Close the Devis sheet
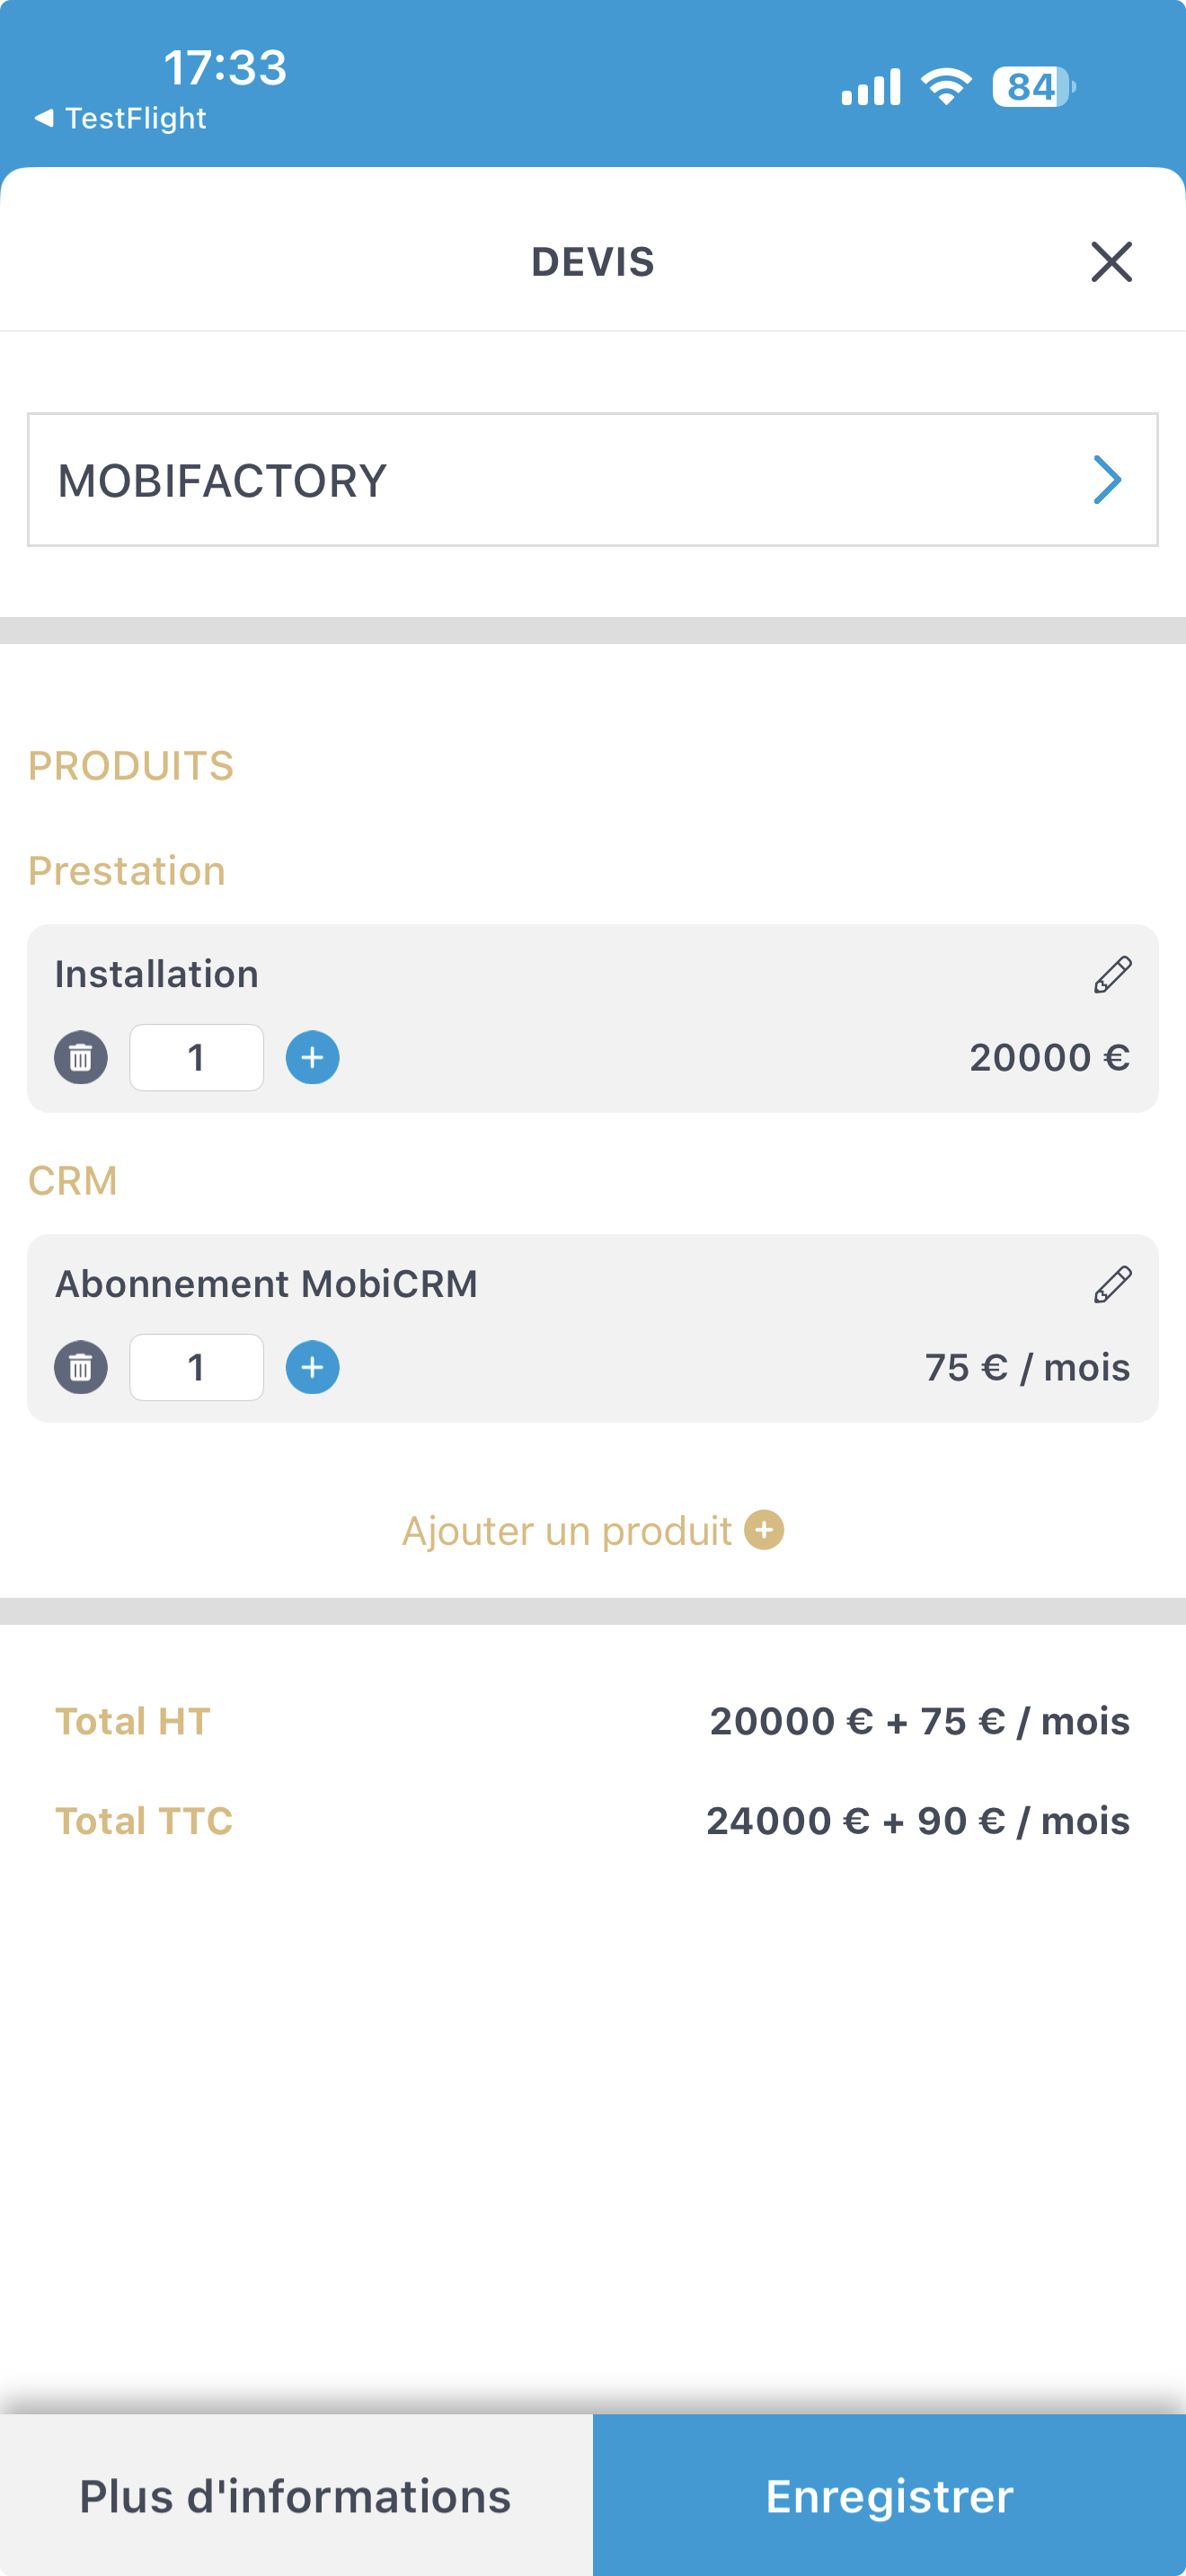The width and height of the screenshot is (1186, 2576). pyautogui.click(x=1111, y=262)
